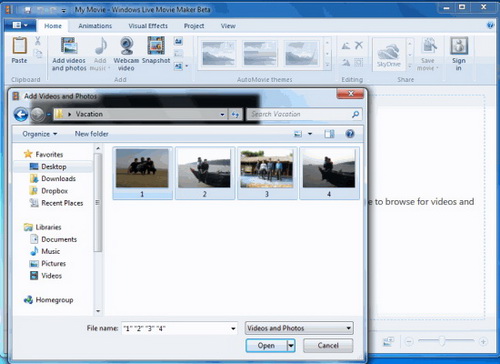Viewport: 500px width, 364px height.
Task: Click the Back arrow in dialog
Action: coord(21,115)
